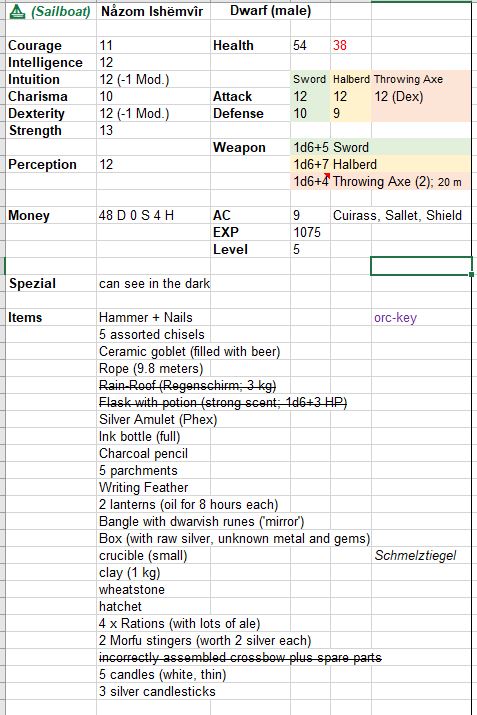Screen dimensions: 477x715
Task: Select the orange Throwing Axe header cell
Action: coord(409,79)
